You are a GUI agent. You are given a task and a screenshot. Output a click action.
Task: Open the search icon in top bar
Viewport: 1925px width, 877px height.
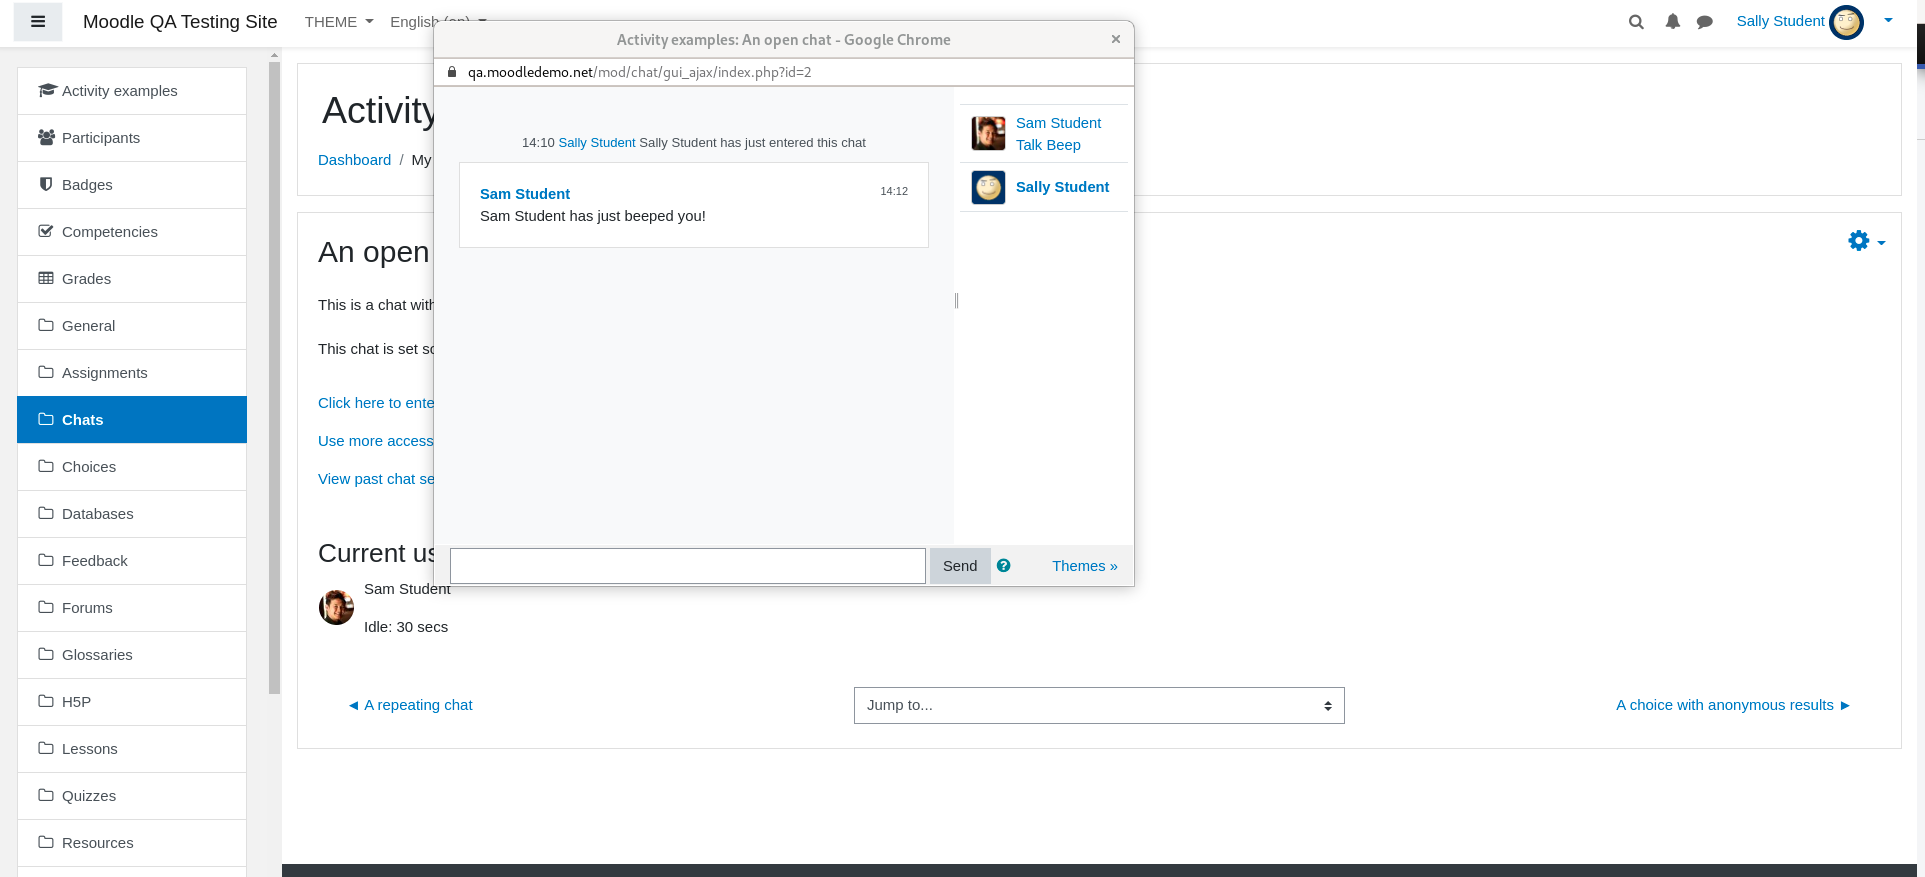[x=1636, y=22]
